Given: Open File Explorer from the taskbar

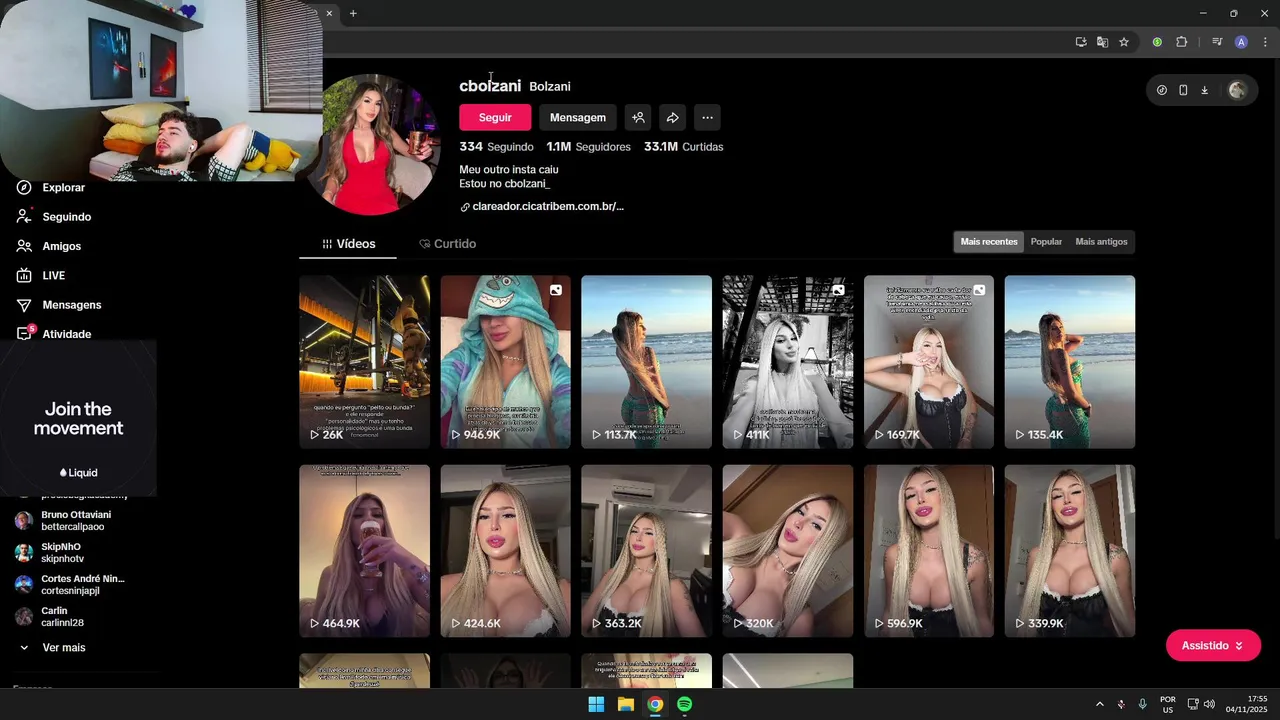Looking at the screenshot, I should [625, 704].
